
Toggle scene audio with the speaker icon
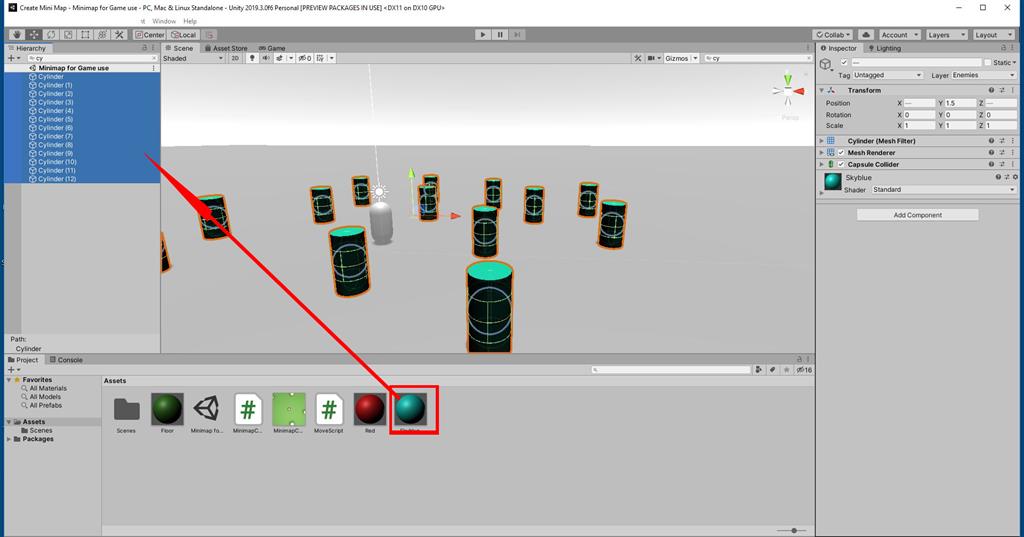[x=266, y=58]
